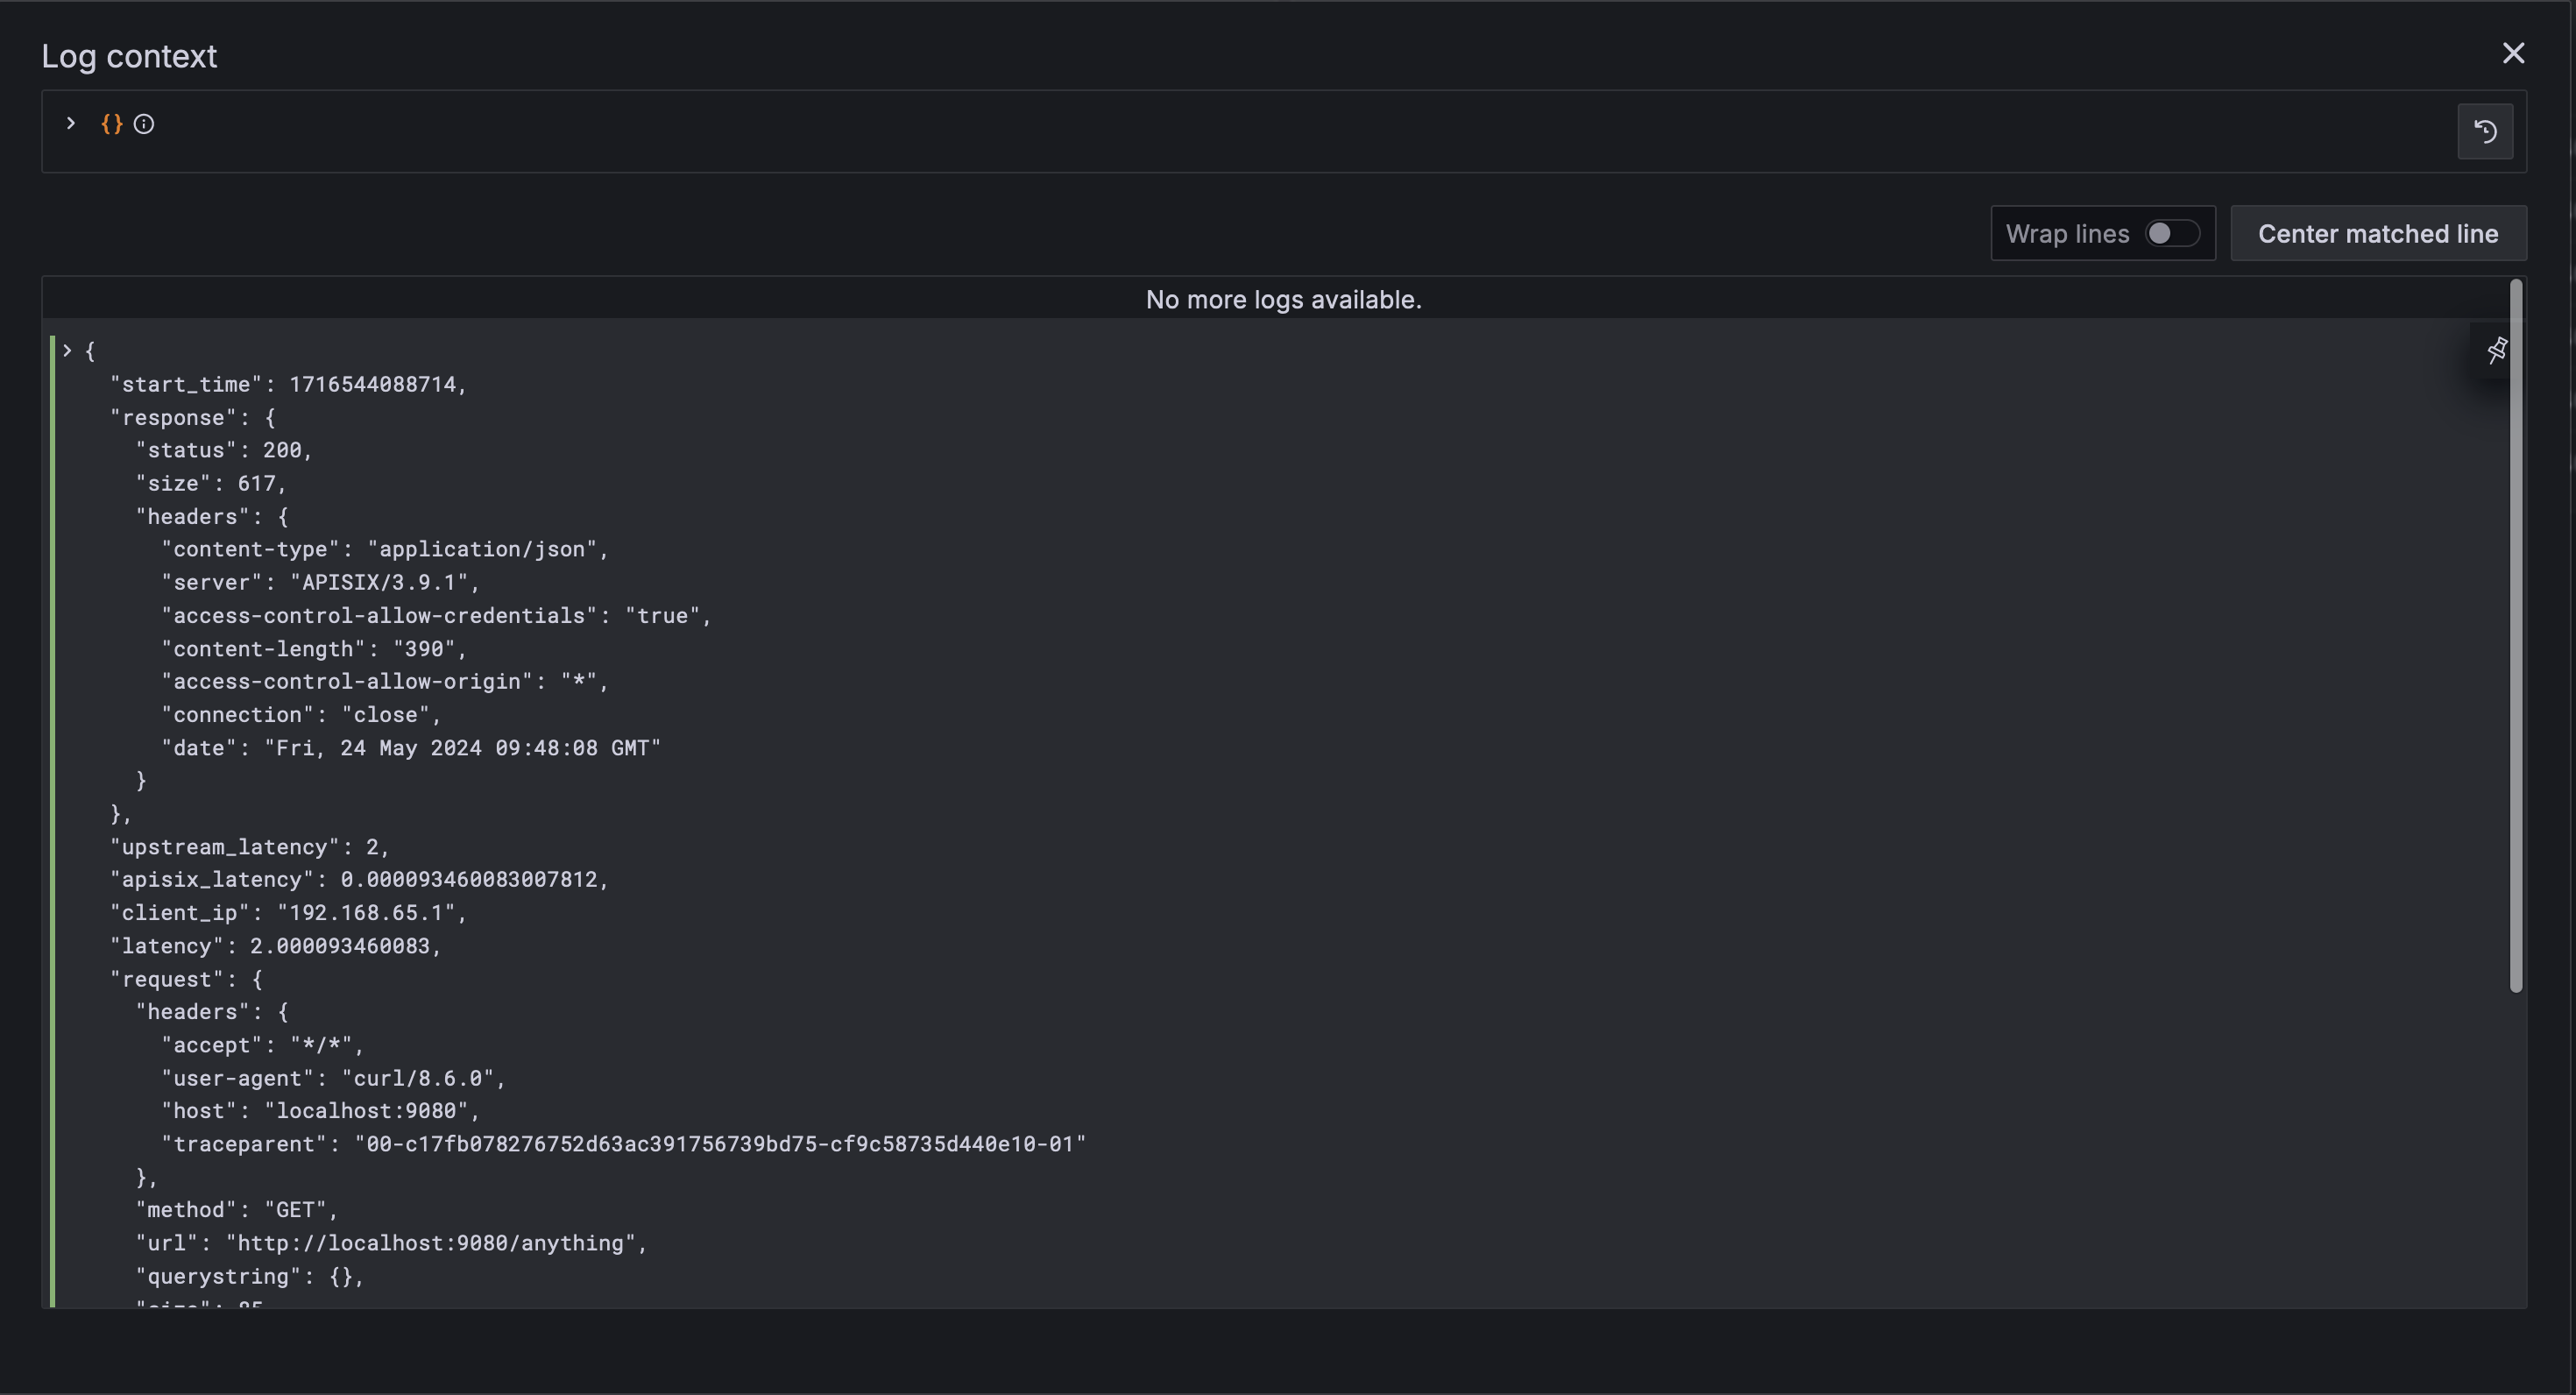
Task: Click the start_time 1716544088714 log line
Action: point(288,384)
